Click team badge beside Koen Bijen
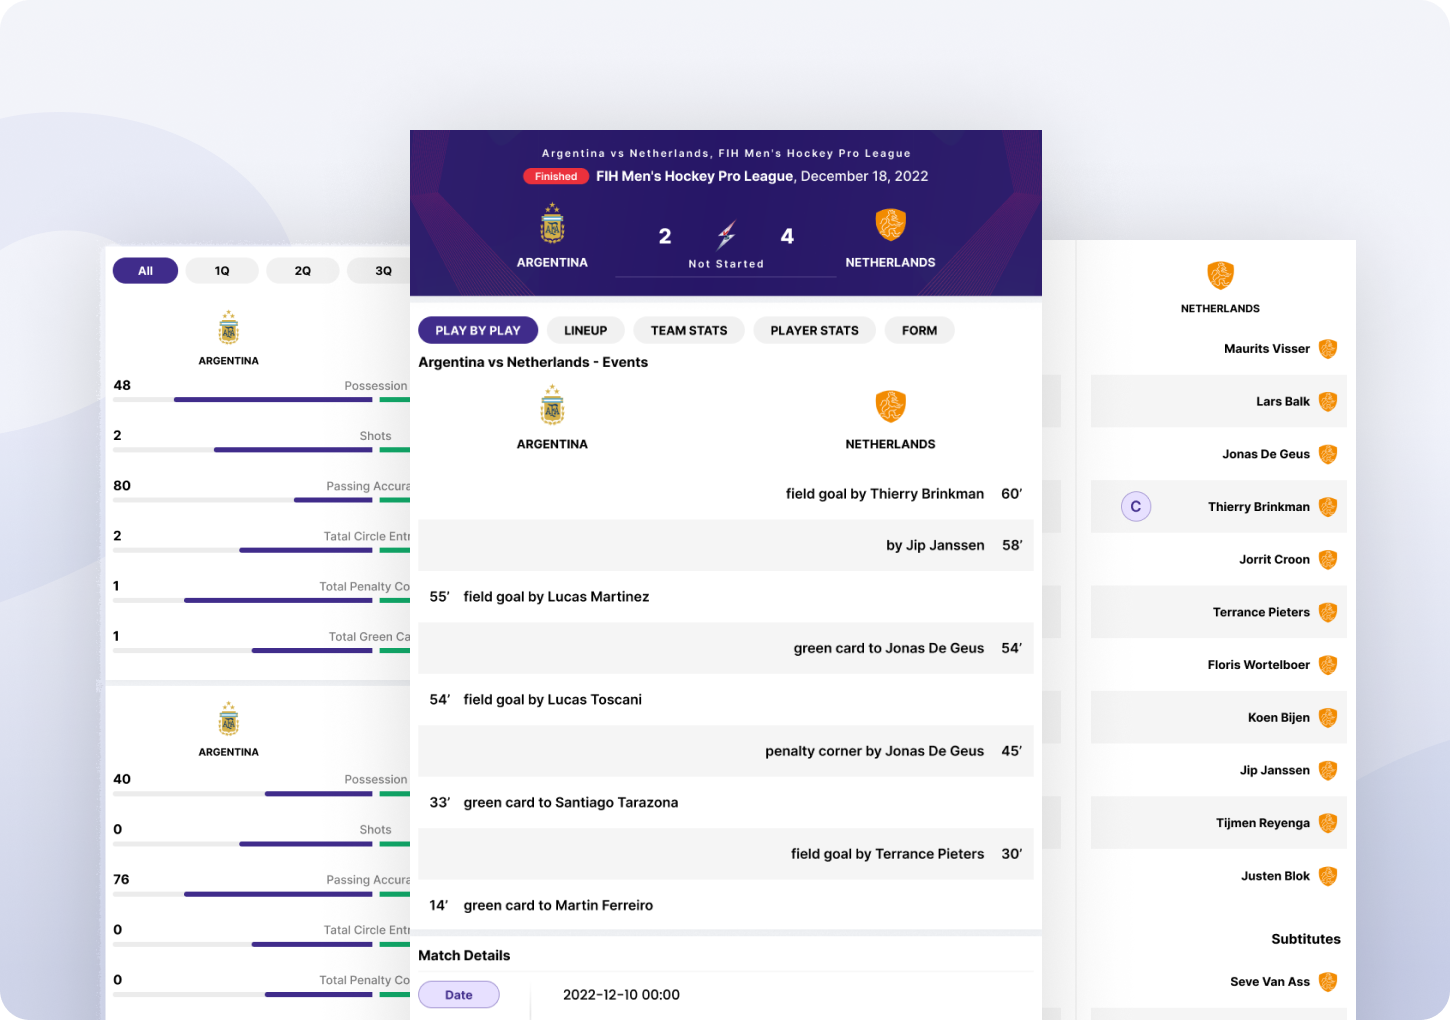Image resolution: width=1450 pixels, height=1020 pixels. click(1328, 718)
